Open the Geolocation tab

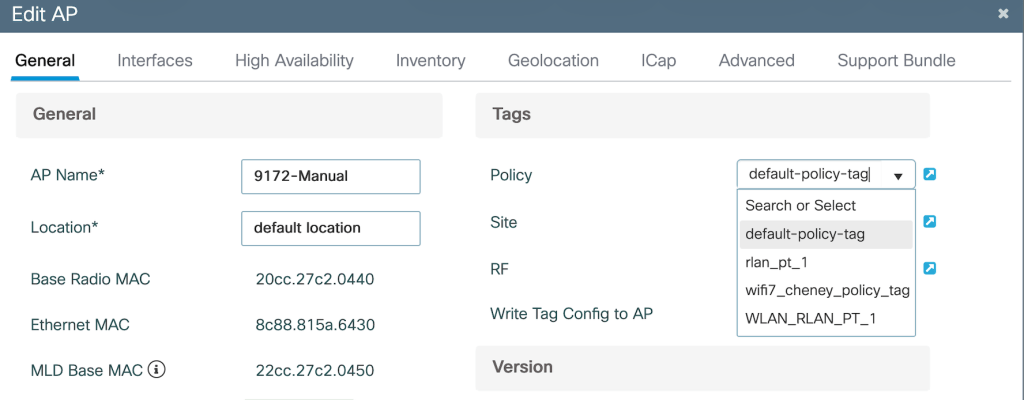click(x=553, y=60)
